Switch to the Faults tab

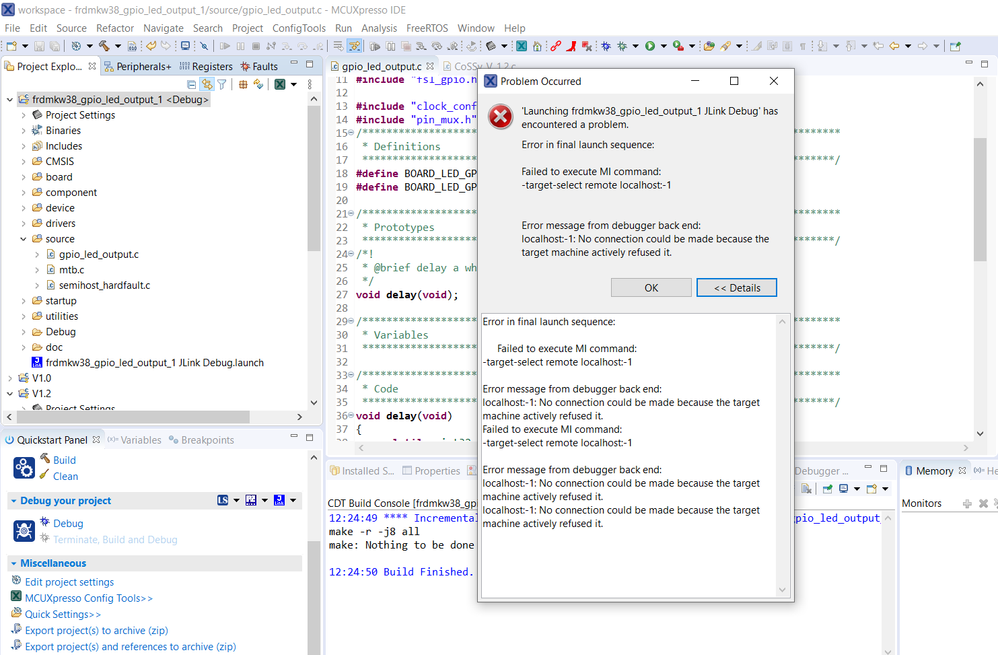pyautogui.click(x=259, y=66)
